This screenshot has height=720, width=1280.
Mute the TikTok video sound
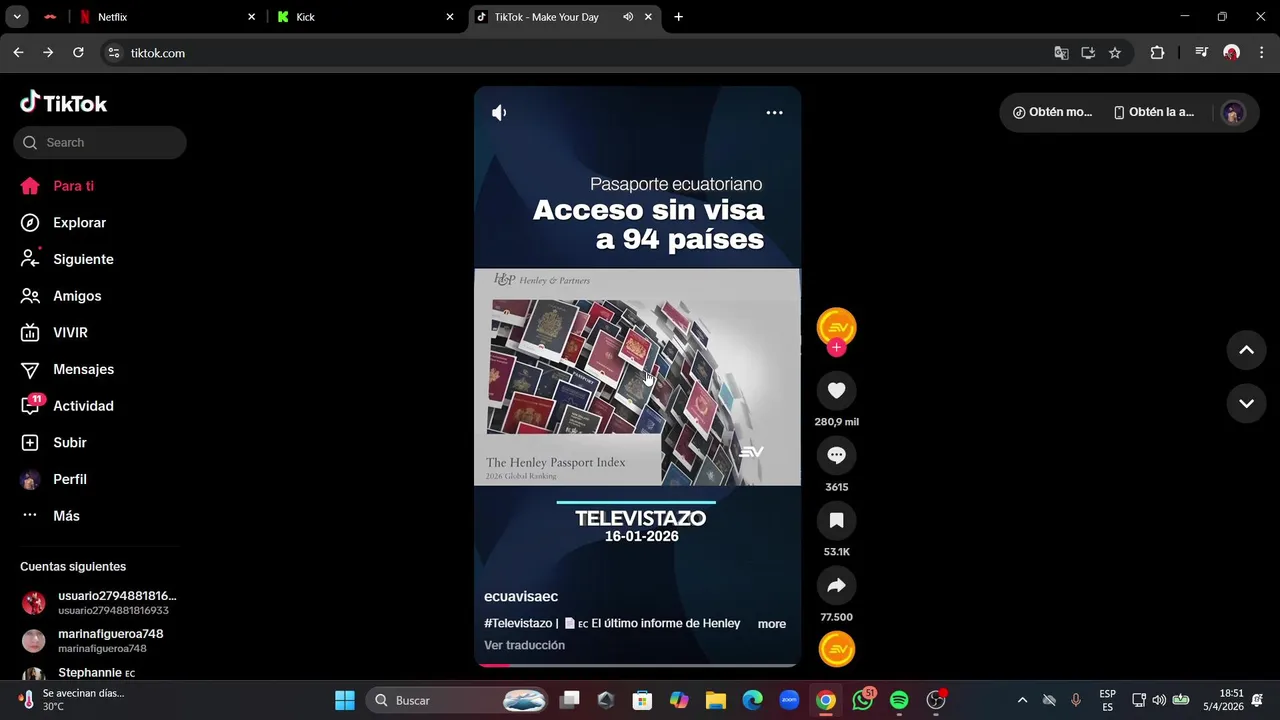click(499, 113)
